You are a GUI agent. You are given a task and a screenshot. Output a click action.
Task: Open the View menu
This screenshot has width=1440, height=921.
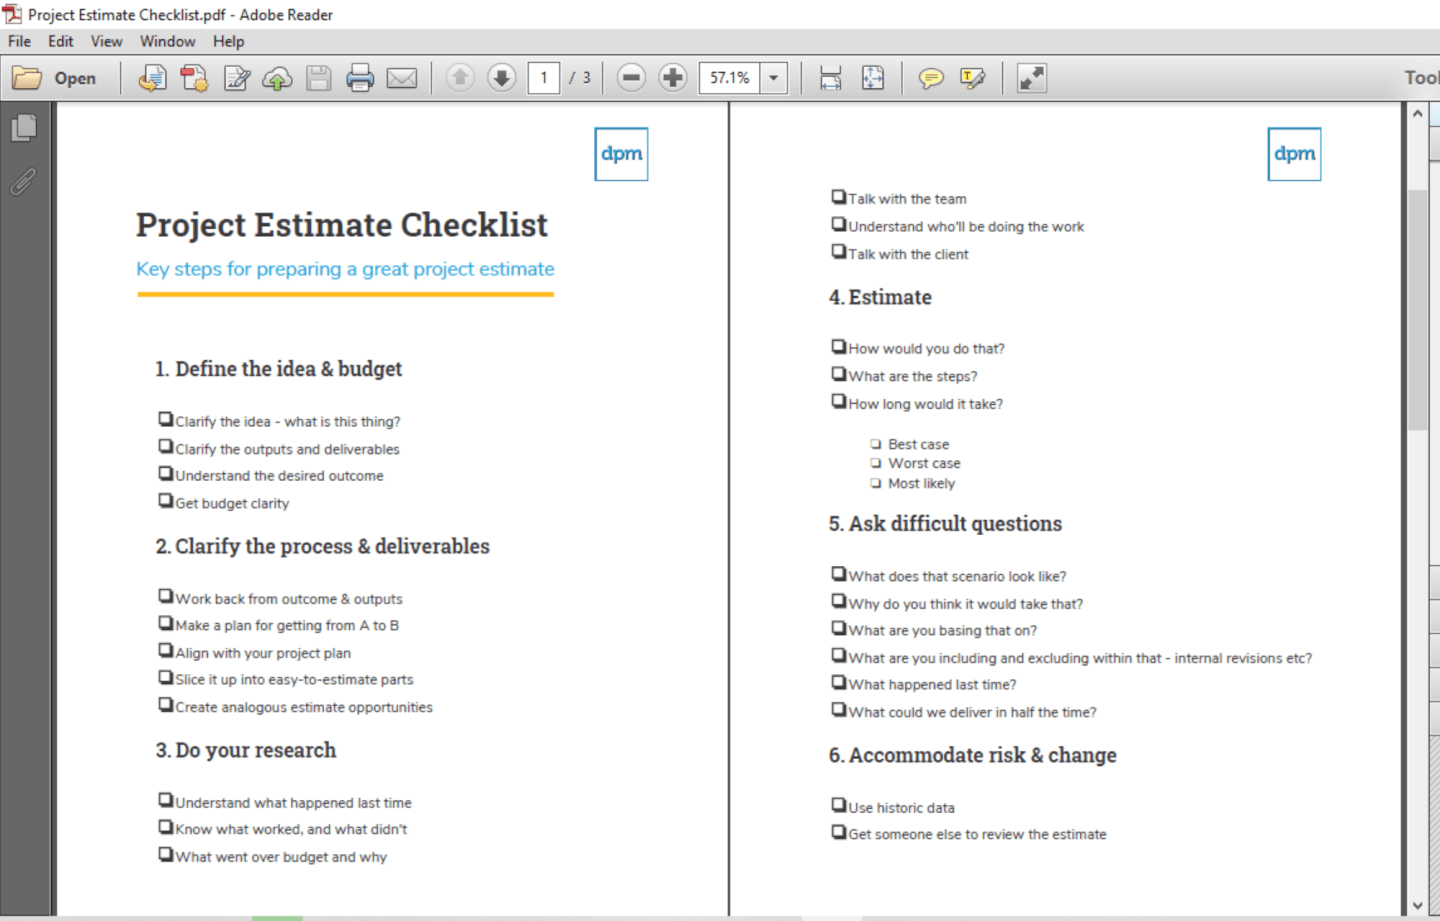coord(106,41)
